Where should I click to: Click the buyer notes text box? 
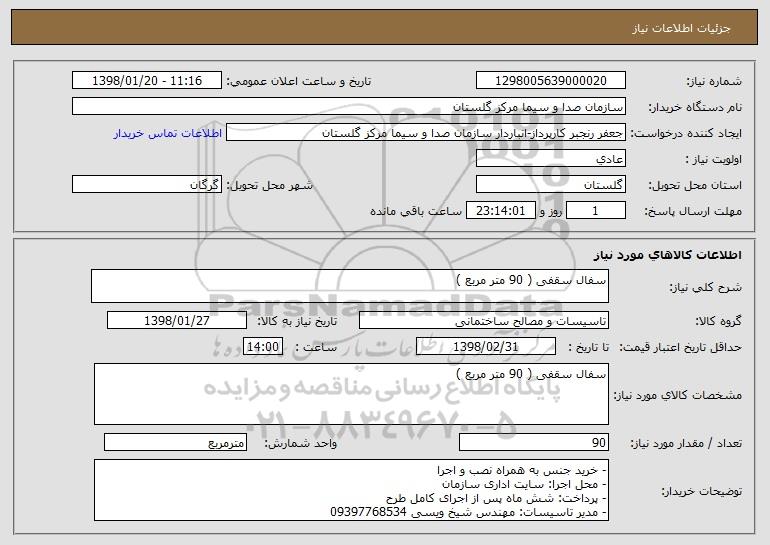(351, 490)
